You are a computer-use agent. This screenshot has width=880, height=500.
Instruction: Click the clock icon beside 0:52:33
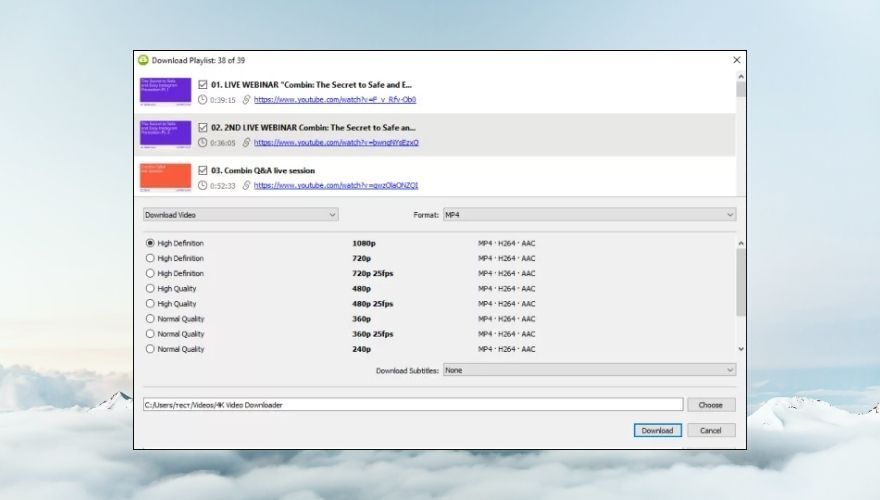[x=203, y=185]
